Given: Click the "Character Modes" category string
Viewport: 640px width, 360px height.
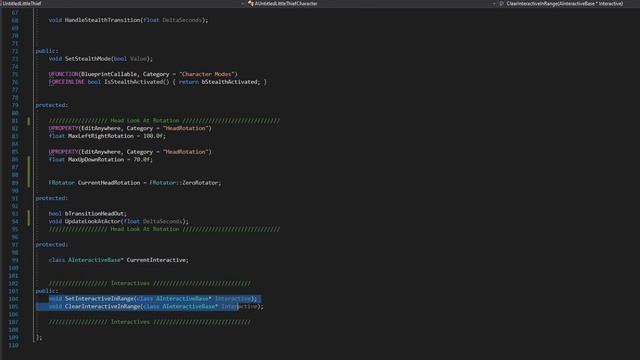Looking at the screenshot, I should pyautogui.click(x=208, y=74).
